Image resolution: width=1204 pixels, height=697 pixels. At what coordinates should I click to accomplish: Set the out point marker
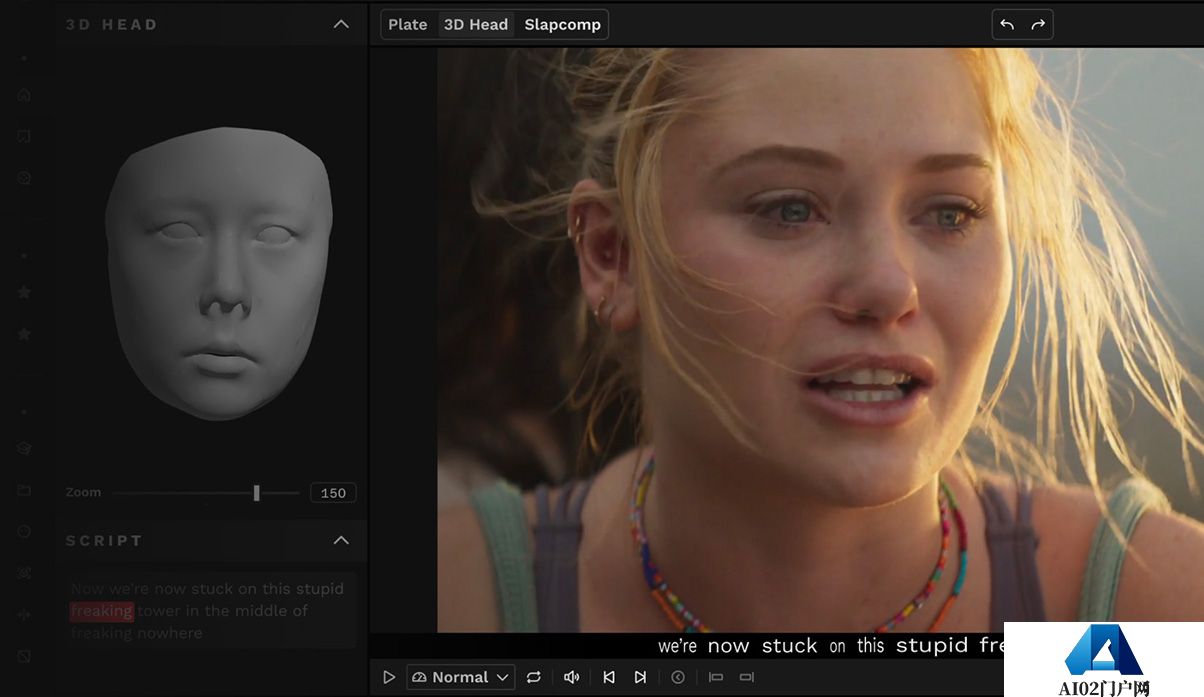click(746, 677)
